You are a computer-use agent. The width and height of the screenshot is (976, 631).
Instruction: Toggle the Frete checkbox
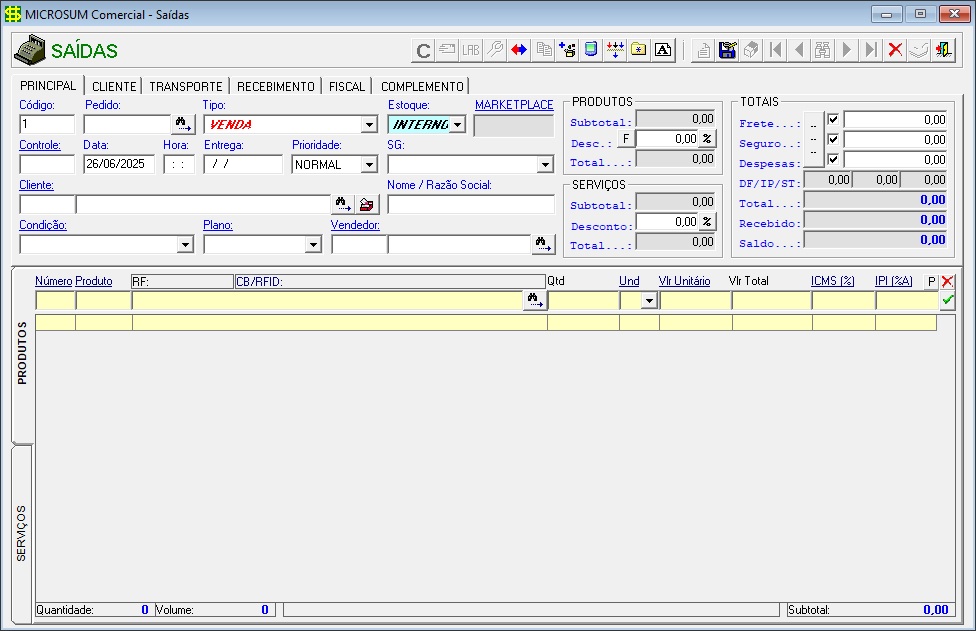pyautogui.click(x=833, y=120)
